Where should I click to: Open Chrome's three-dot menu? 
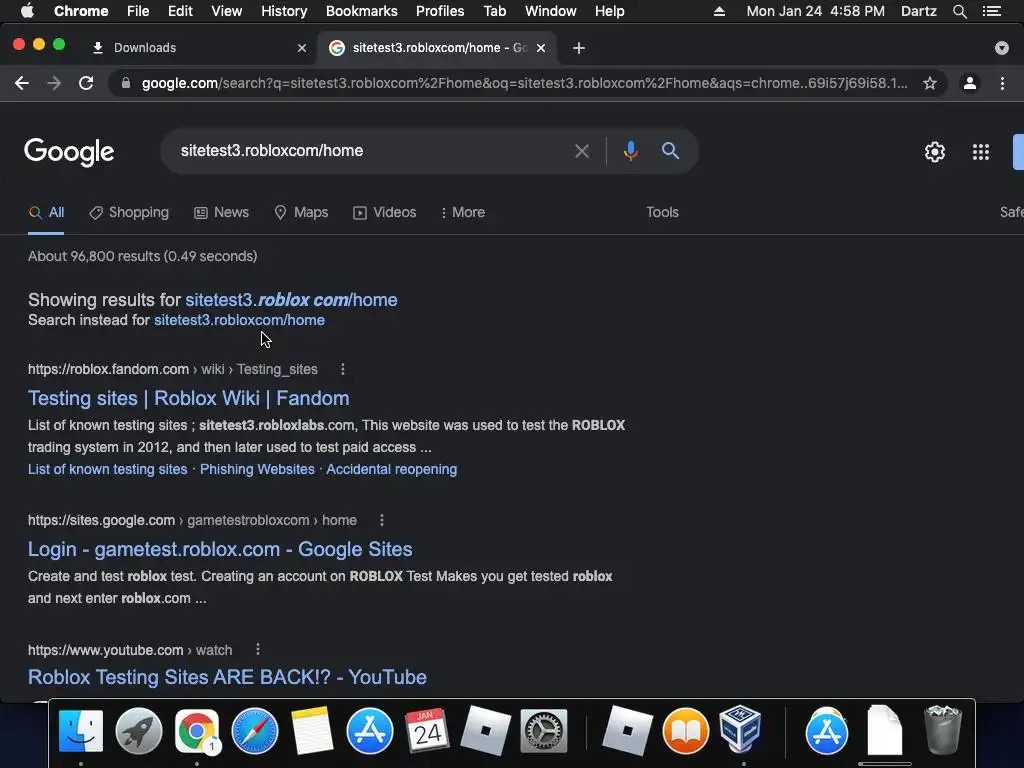click(x=1002, y=83)
